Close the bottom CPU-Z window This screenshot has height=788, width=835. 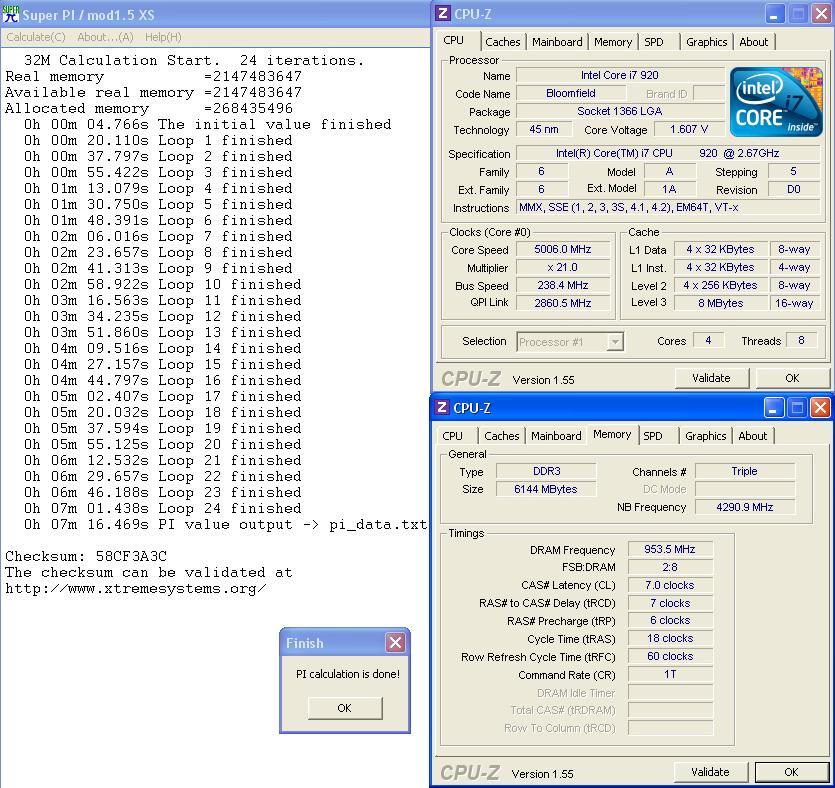pos(820,408)
